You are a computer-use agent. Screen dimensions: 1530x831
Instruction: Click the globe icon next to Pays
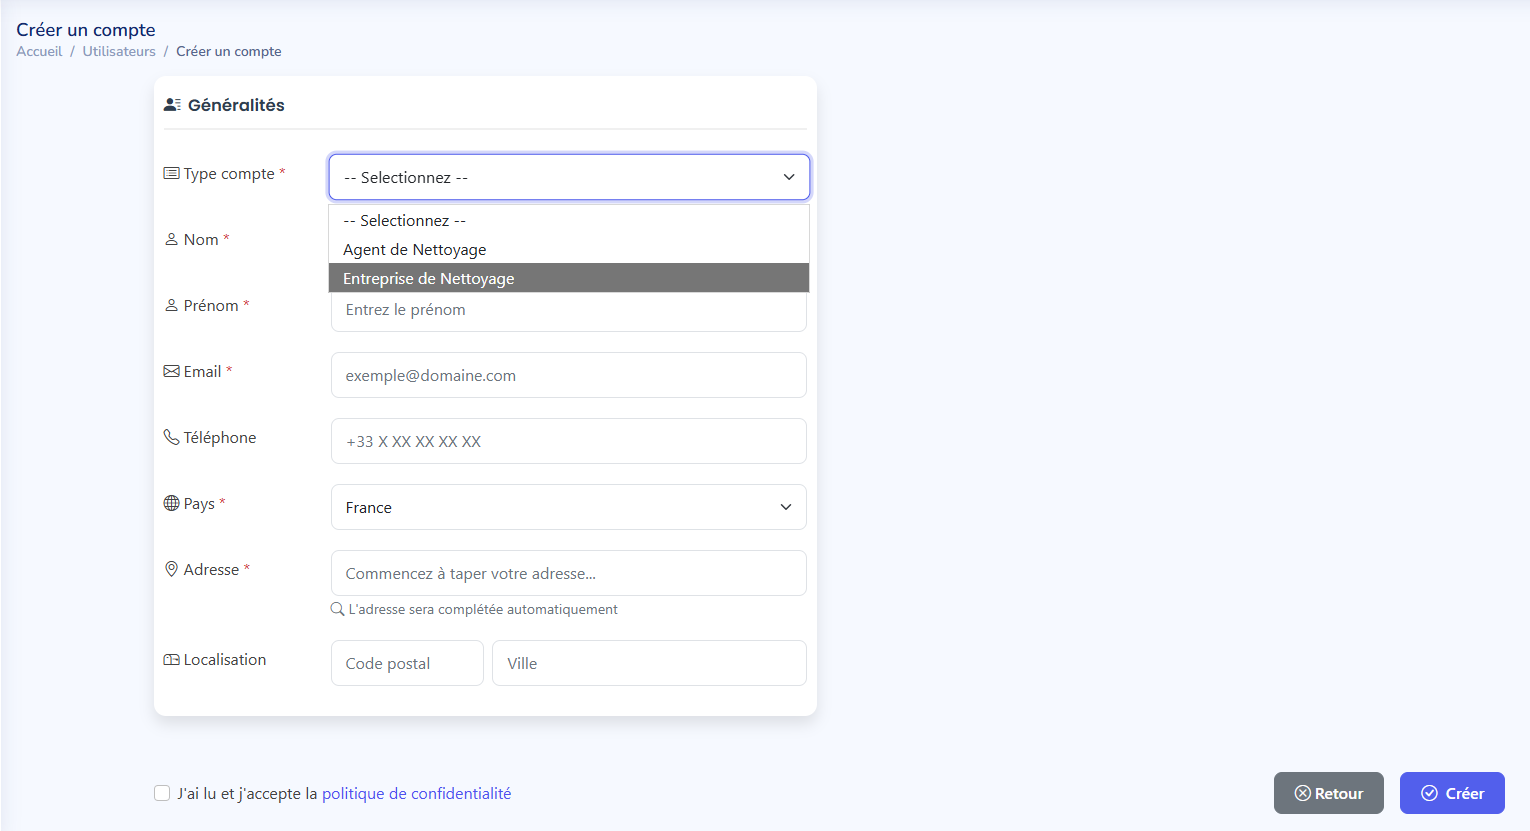171,502
